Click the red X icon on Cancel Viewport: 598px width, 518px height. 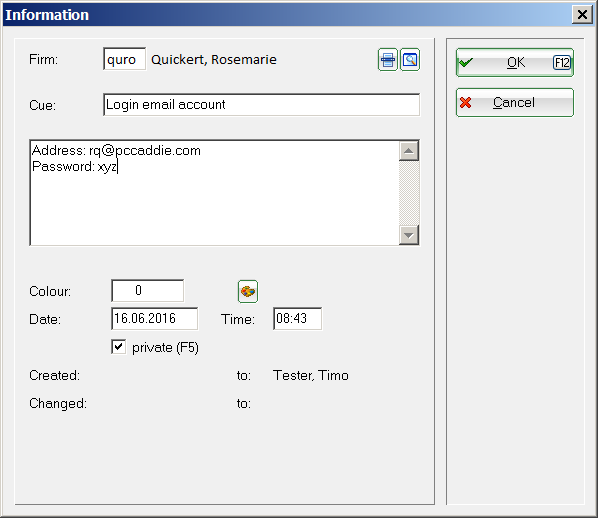click(465, 103)
